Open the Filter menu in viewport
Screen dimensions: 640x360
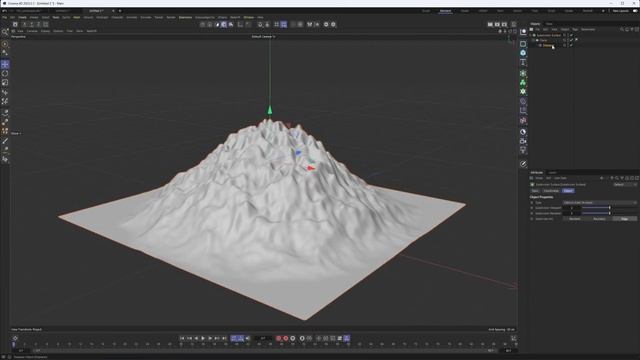click(70, 31)
